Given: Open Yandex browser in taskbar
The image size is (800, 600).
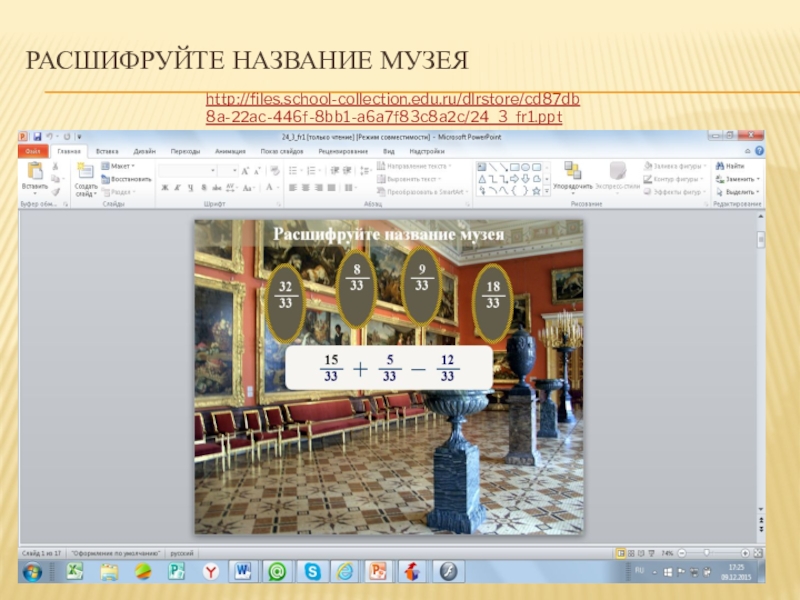Looking at the screenshot, I should pyautogui.click(x=210, y=572).
